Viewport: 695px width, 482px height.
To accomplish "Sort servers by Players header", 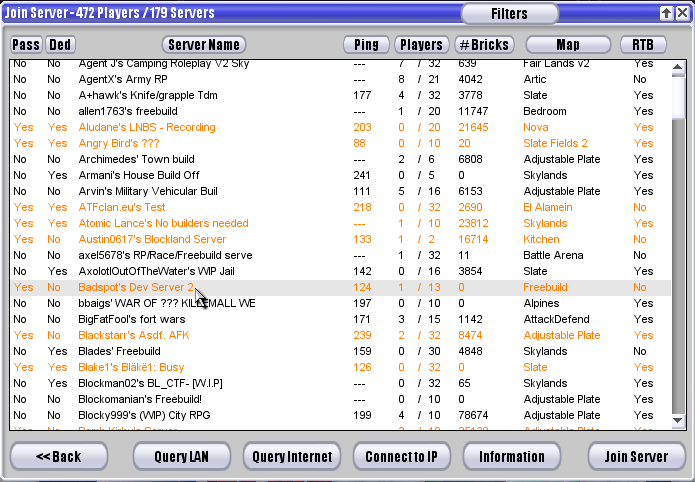I will [421, 45].
